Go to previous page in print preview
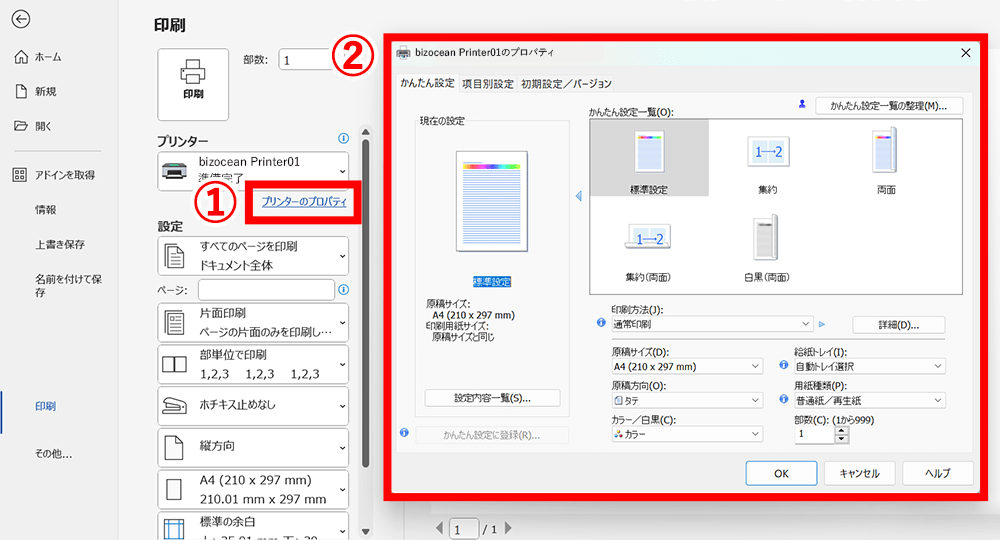 (x=439, y=528)
